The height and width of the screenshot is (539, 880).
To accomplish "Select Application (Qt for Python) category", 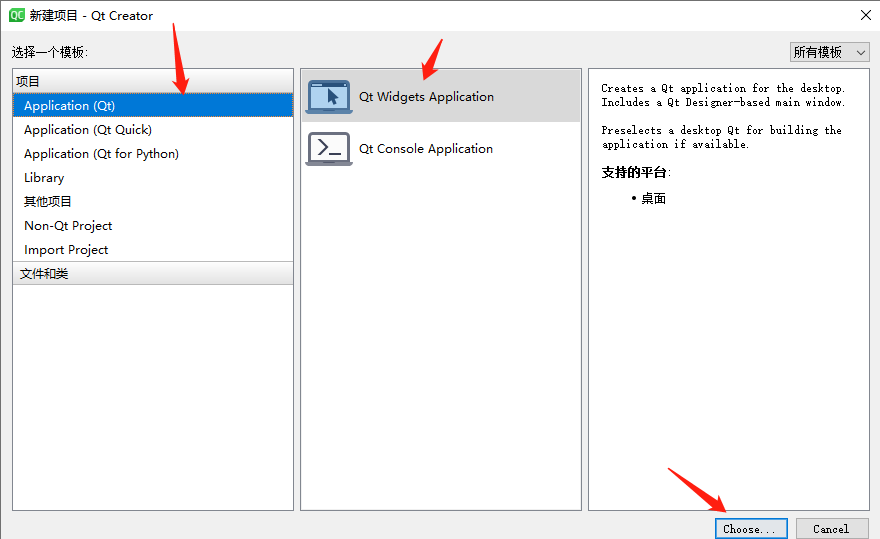I will point(153,154).
